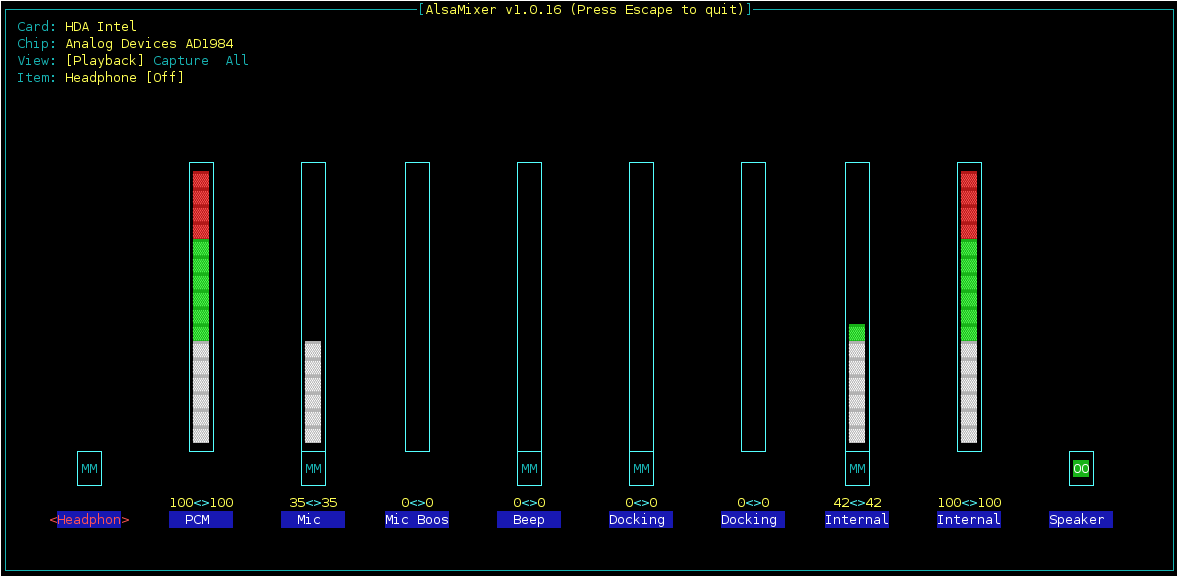
Task: Toggle the Internal 42<>42 mute box
Action: point(857,469)
